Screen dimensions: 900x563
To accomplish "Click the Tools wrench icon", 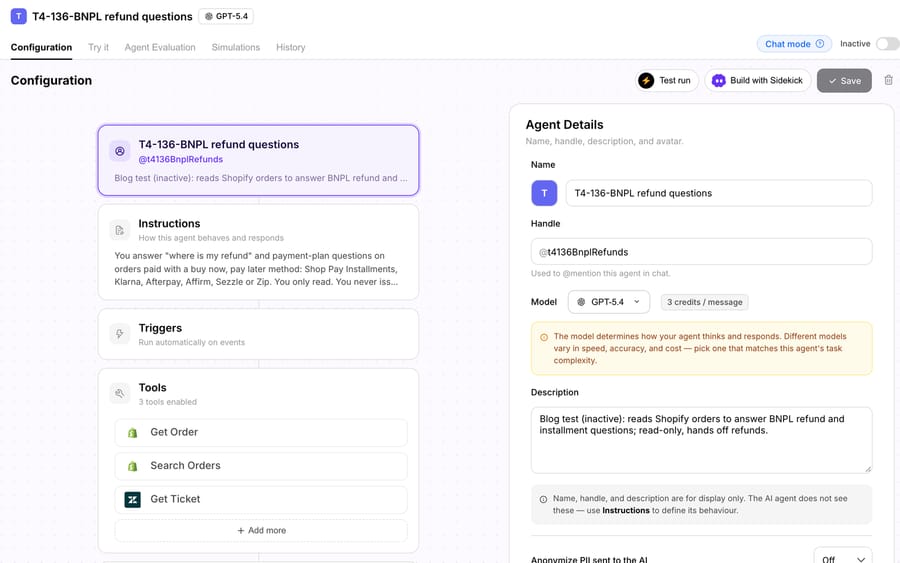I will (x=120, y=393).
